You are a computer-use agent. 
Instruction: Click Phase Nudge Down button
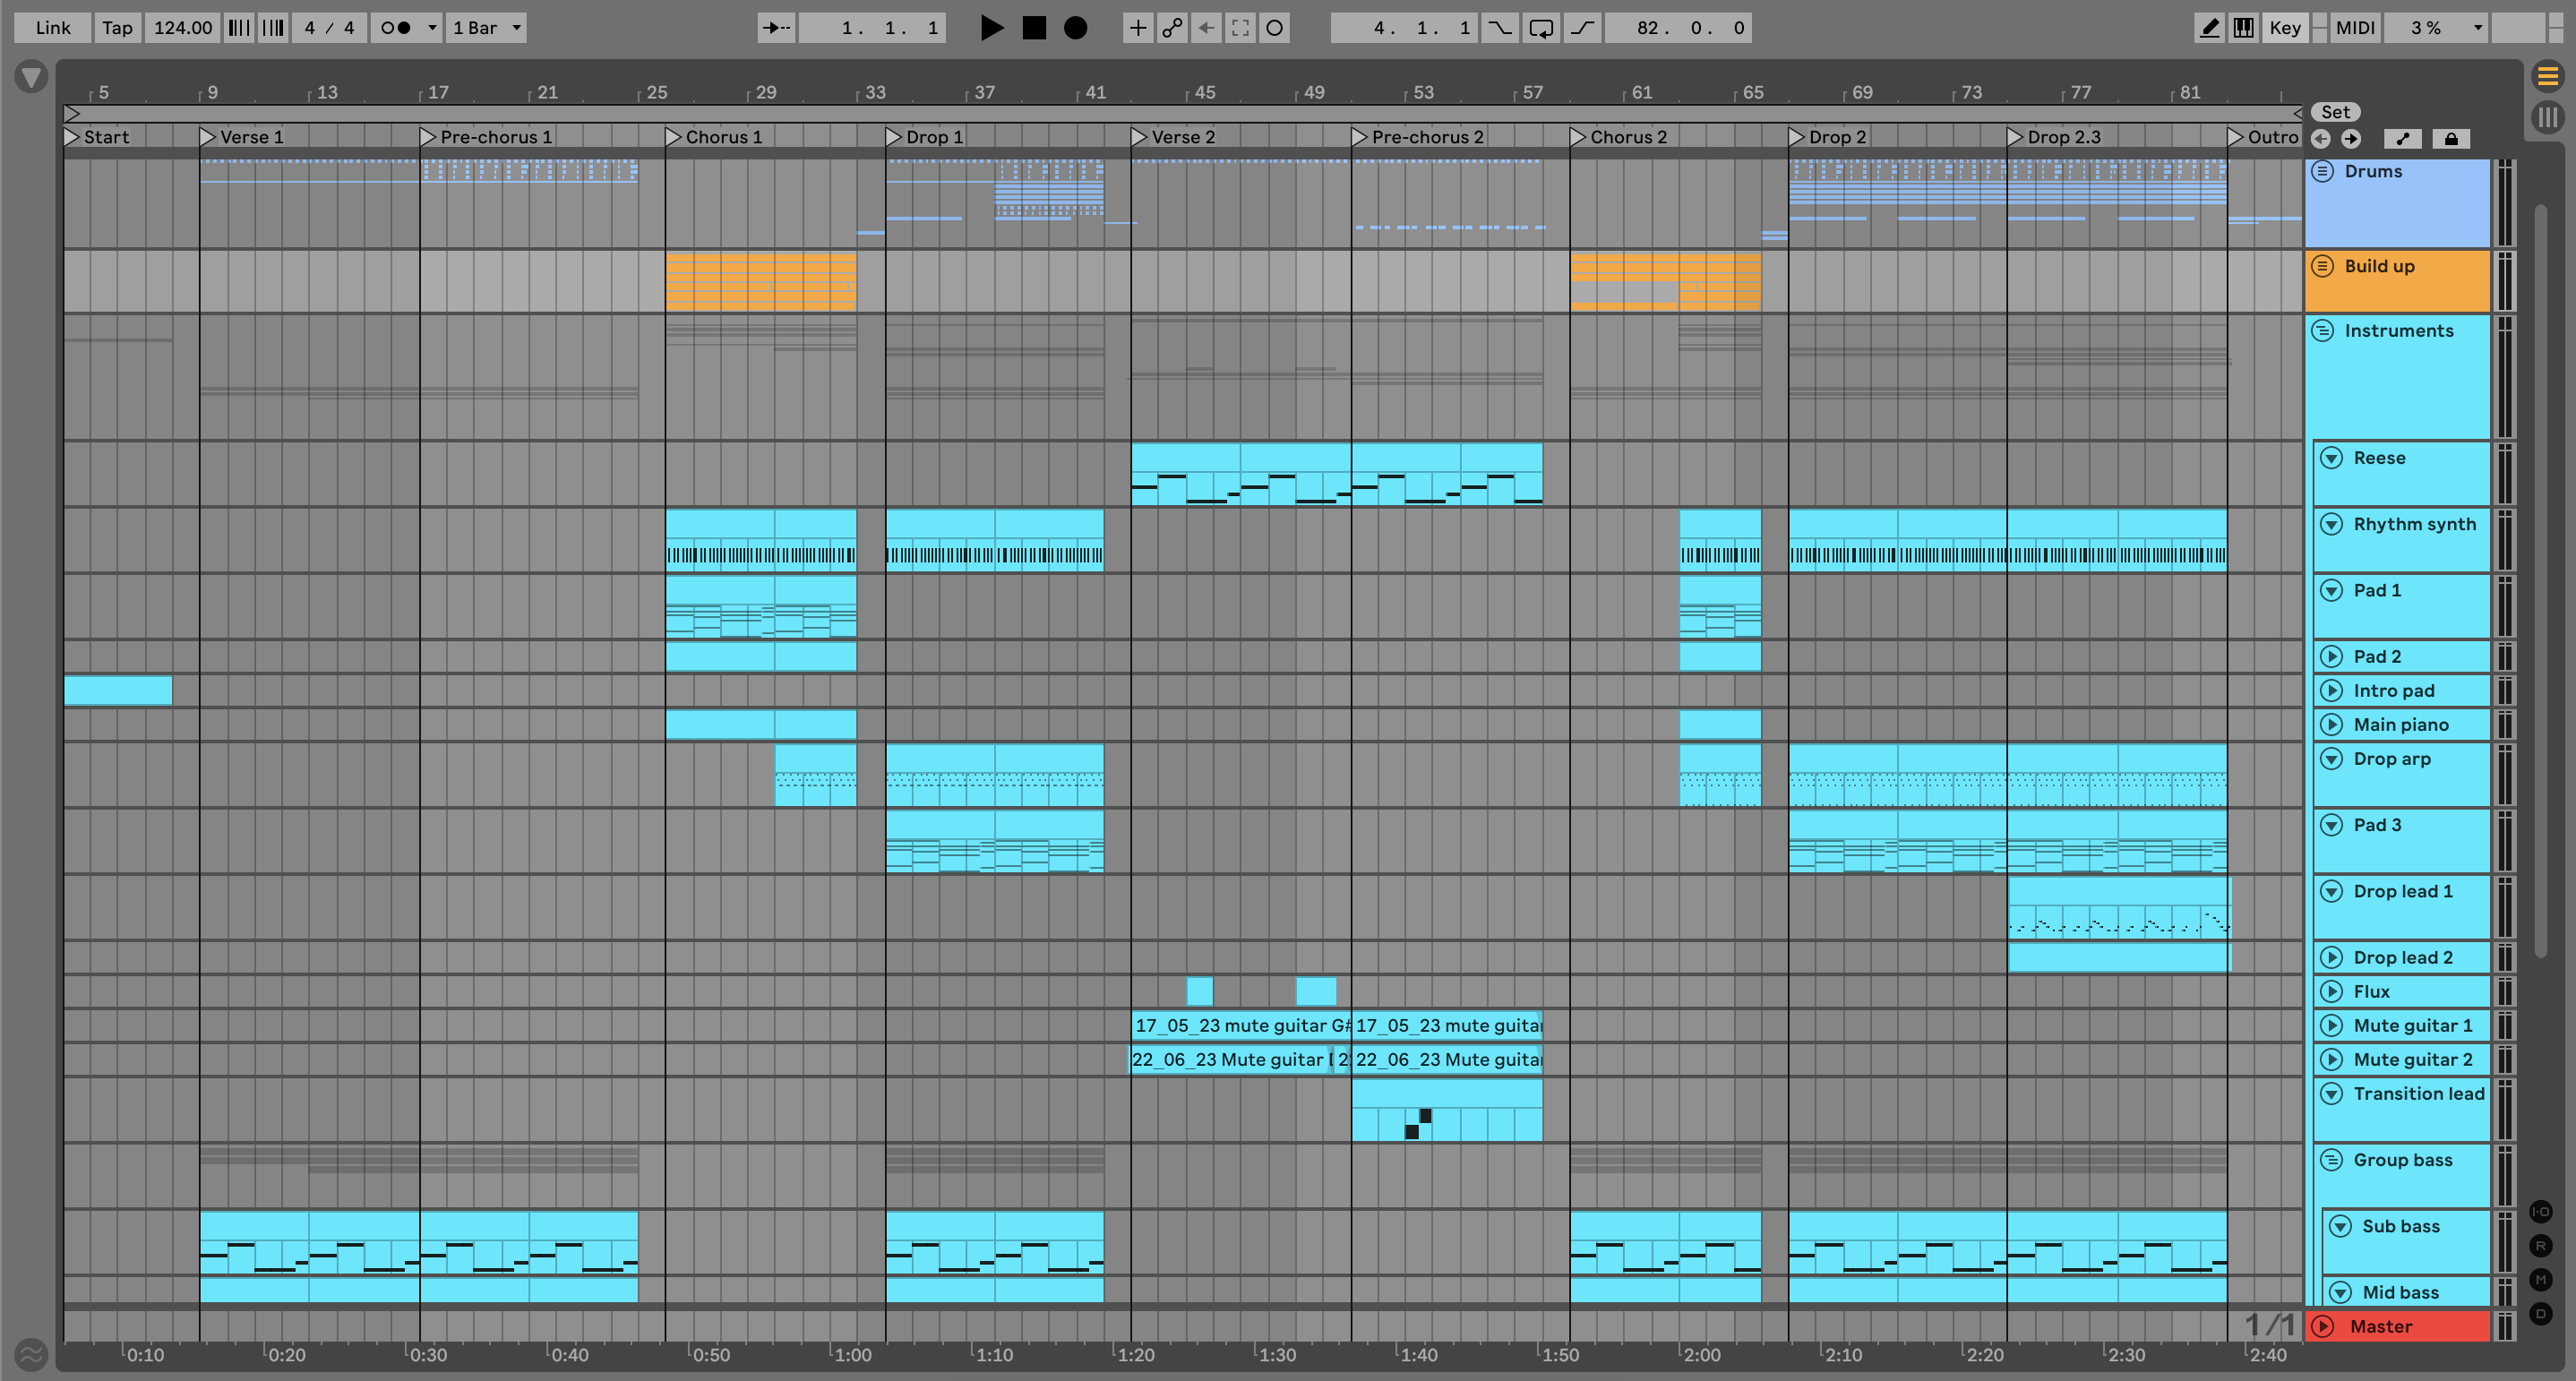pos(238,28)
